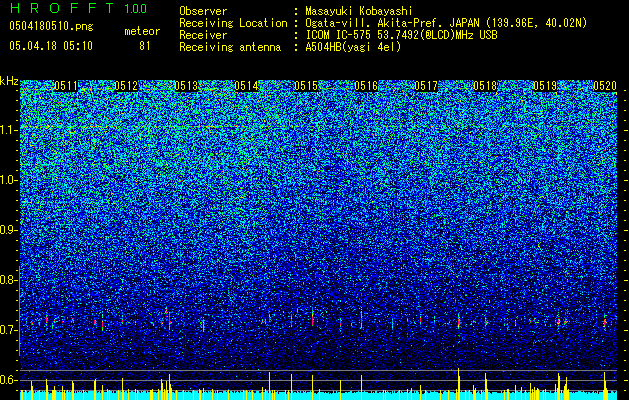The image size is (629, 400).
Task: Click the 0517 time marker
Action: coord(426,86)
